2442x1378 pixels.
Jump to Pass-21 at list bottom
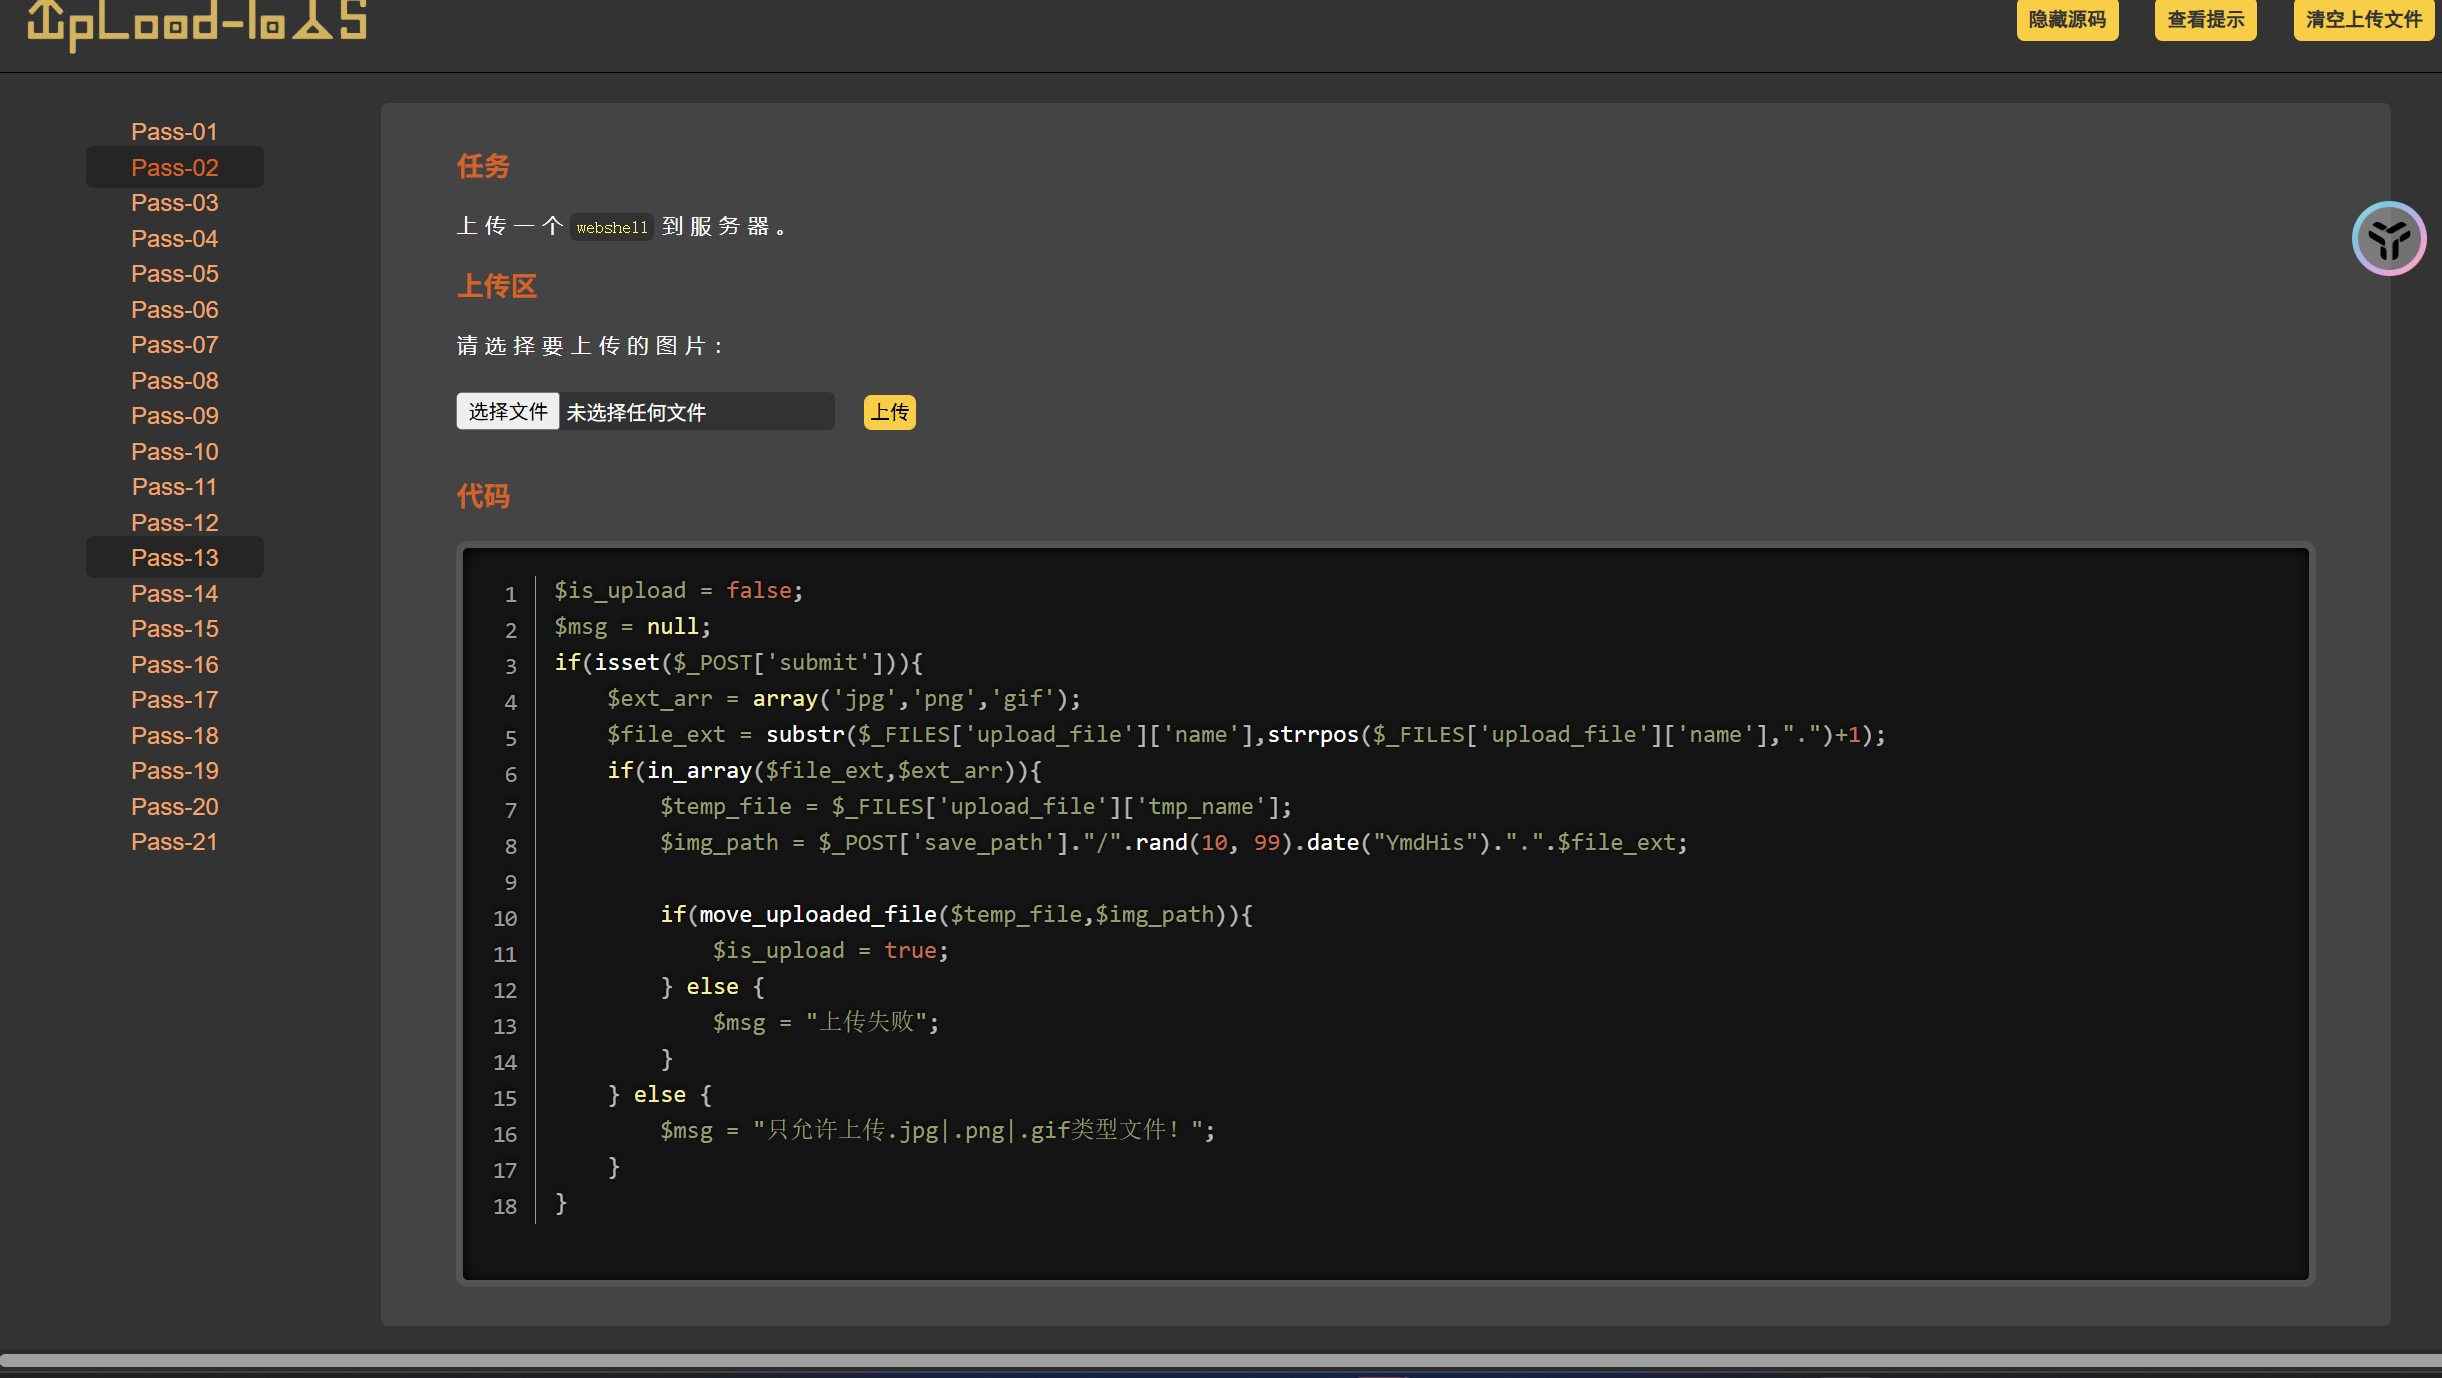coord(174,842)
